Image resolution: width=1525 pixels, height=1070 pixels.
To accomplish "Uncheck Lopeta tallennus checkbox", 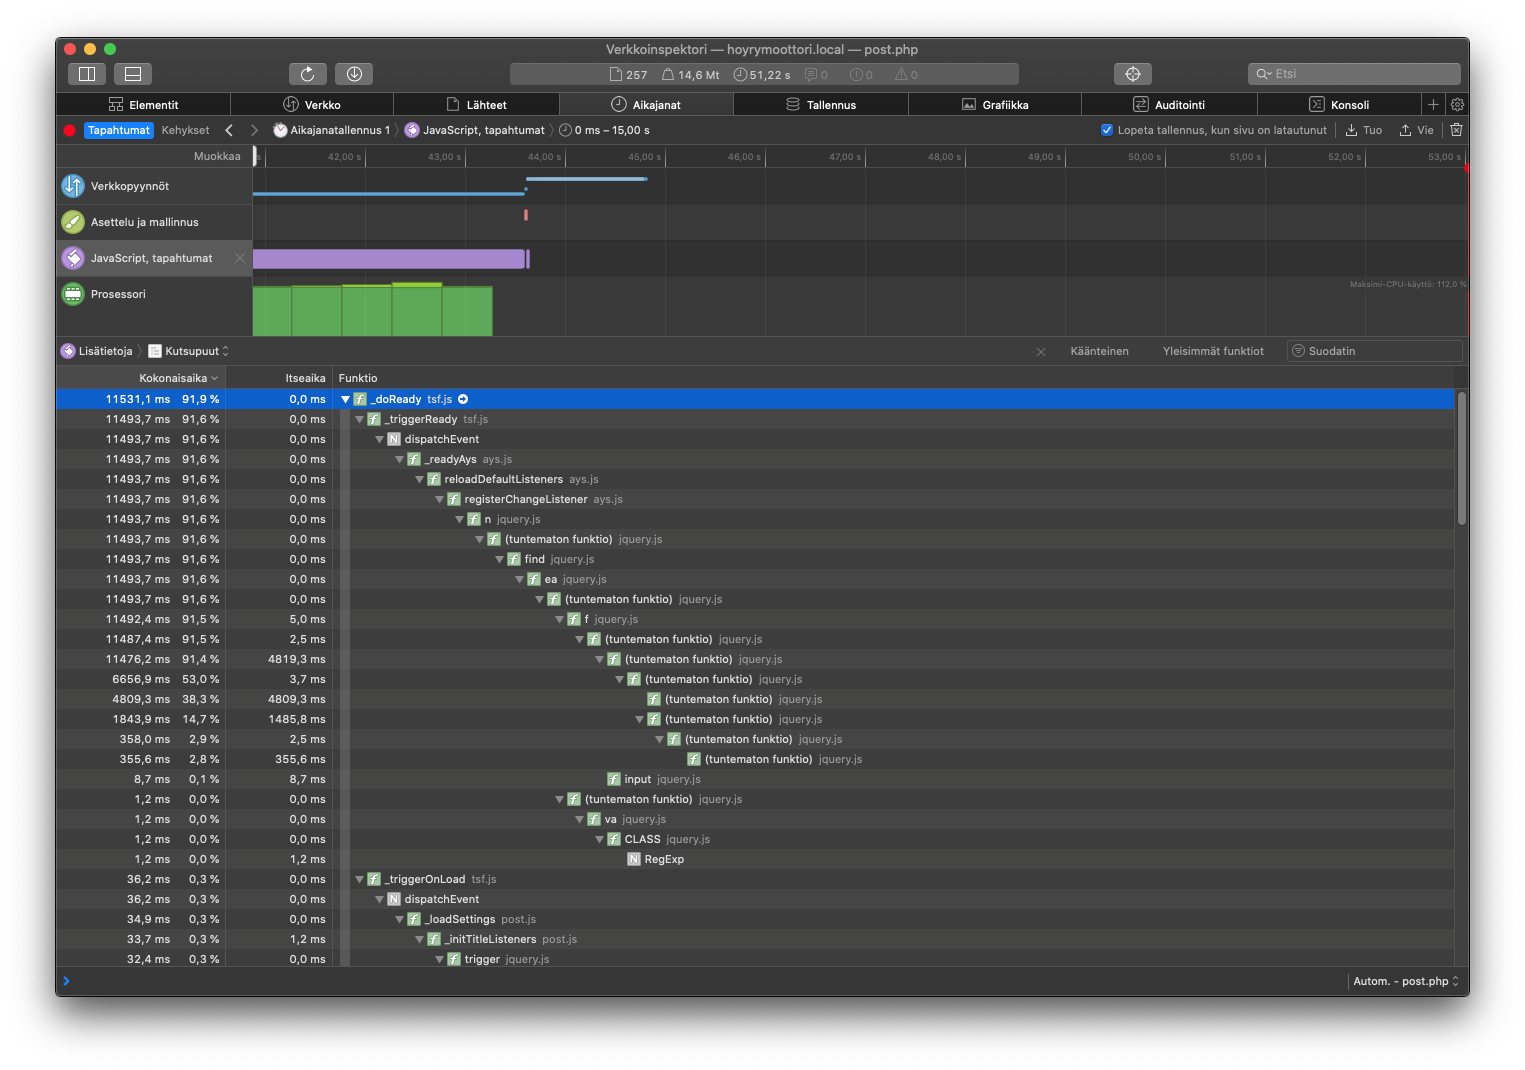I will click(x=1107, y=130).
